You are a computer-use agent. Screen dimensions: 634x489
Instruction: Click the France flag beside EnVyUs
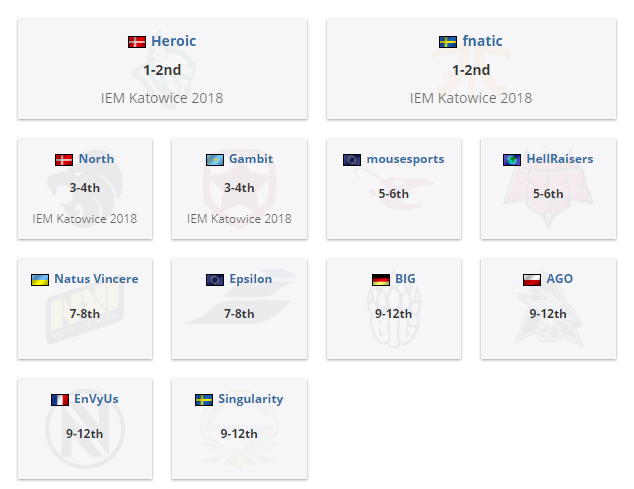[60, 400]
